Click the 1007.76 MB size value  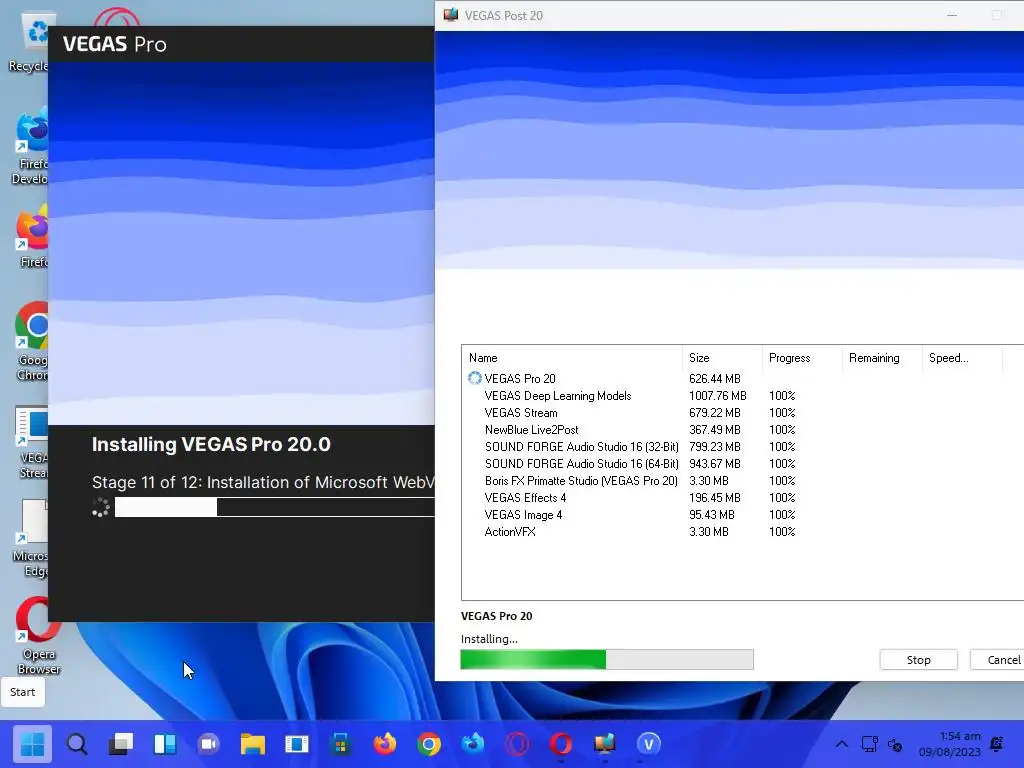717,396
